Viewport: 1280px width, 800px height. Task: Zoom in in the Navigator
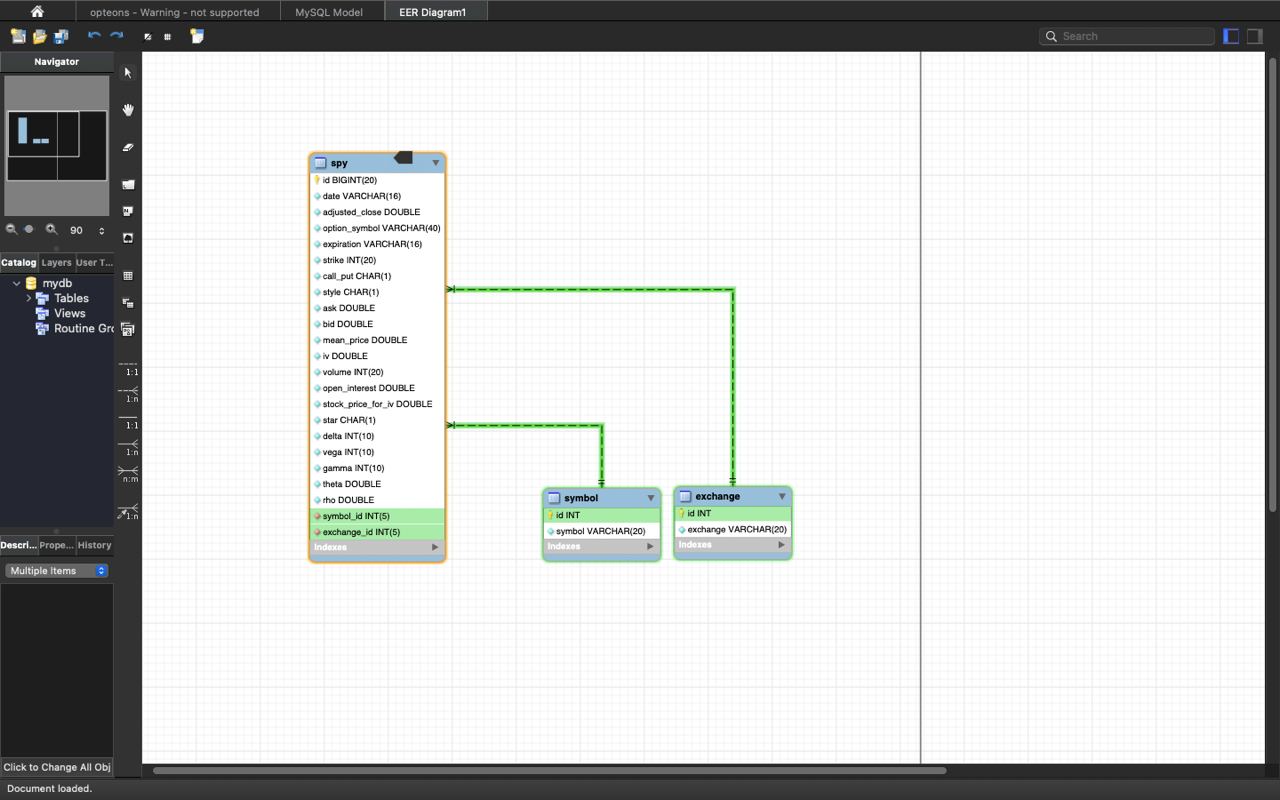tap(51, 229)
